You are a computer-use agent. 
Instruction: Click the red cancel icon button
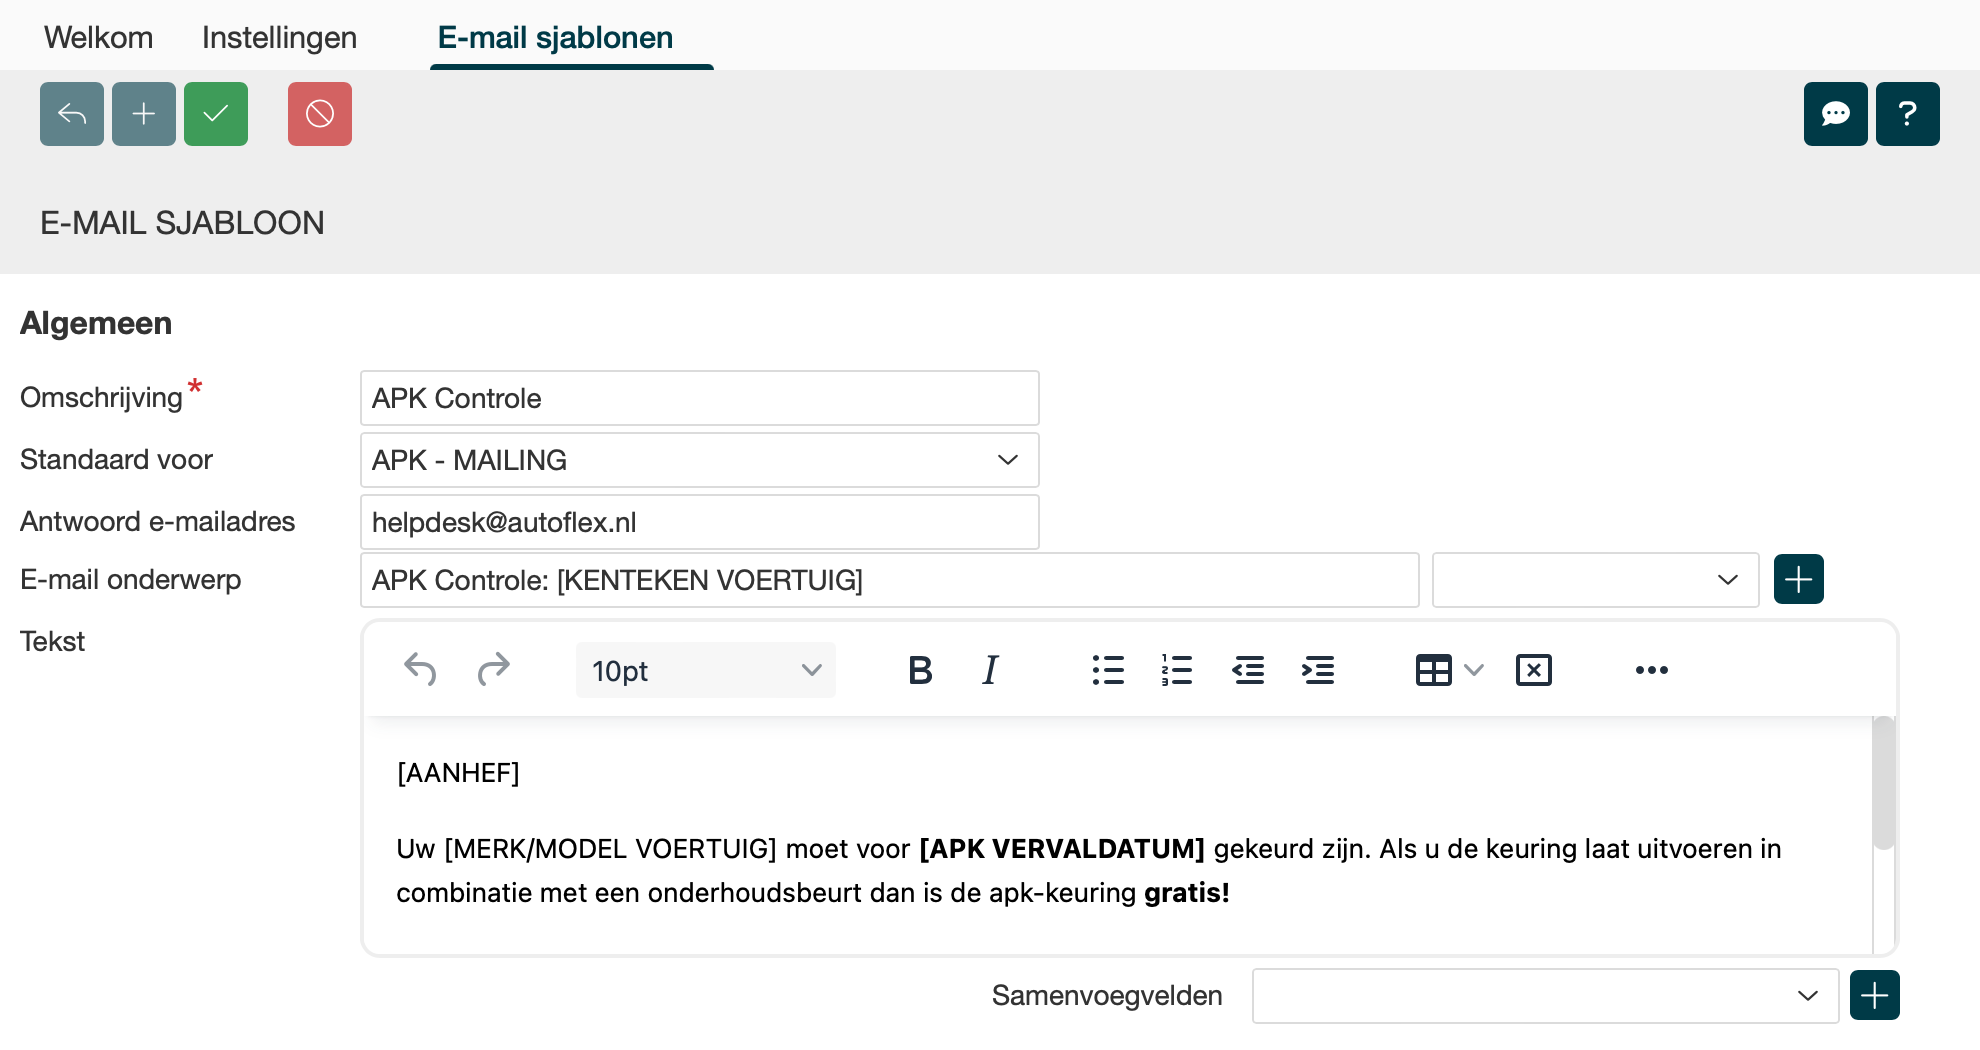320,114
